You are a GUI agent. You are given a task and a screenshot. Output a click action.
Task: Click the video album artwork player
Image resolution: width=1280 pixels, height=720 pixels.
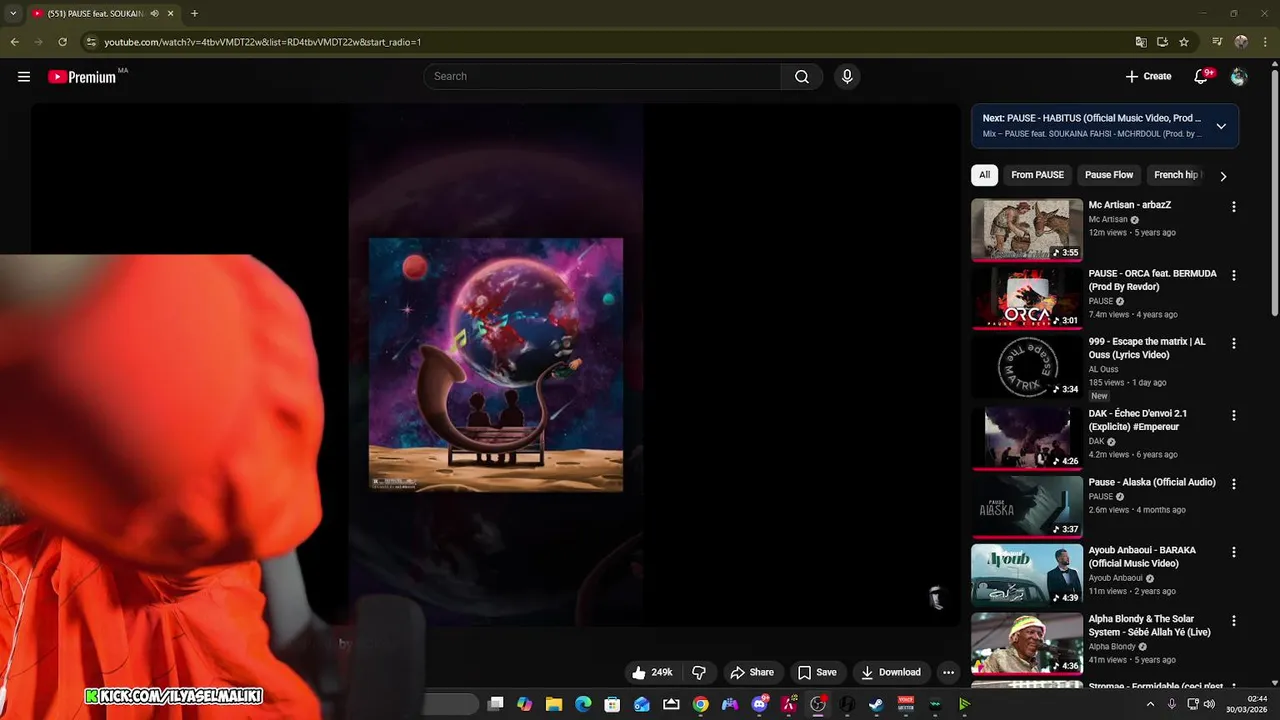coord(496,364)
